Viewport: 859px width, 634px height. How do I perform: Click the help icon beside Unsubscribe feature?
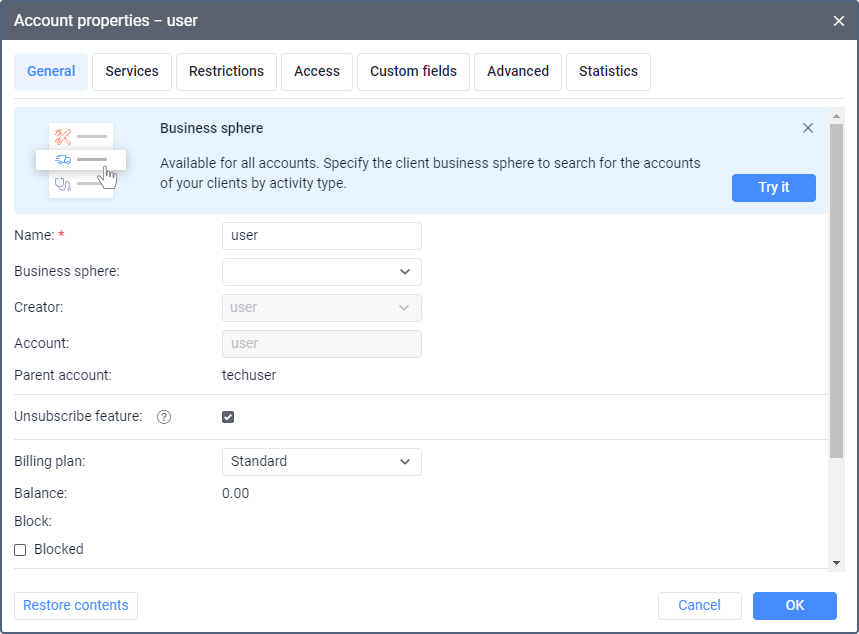point(164,417)
